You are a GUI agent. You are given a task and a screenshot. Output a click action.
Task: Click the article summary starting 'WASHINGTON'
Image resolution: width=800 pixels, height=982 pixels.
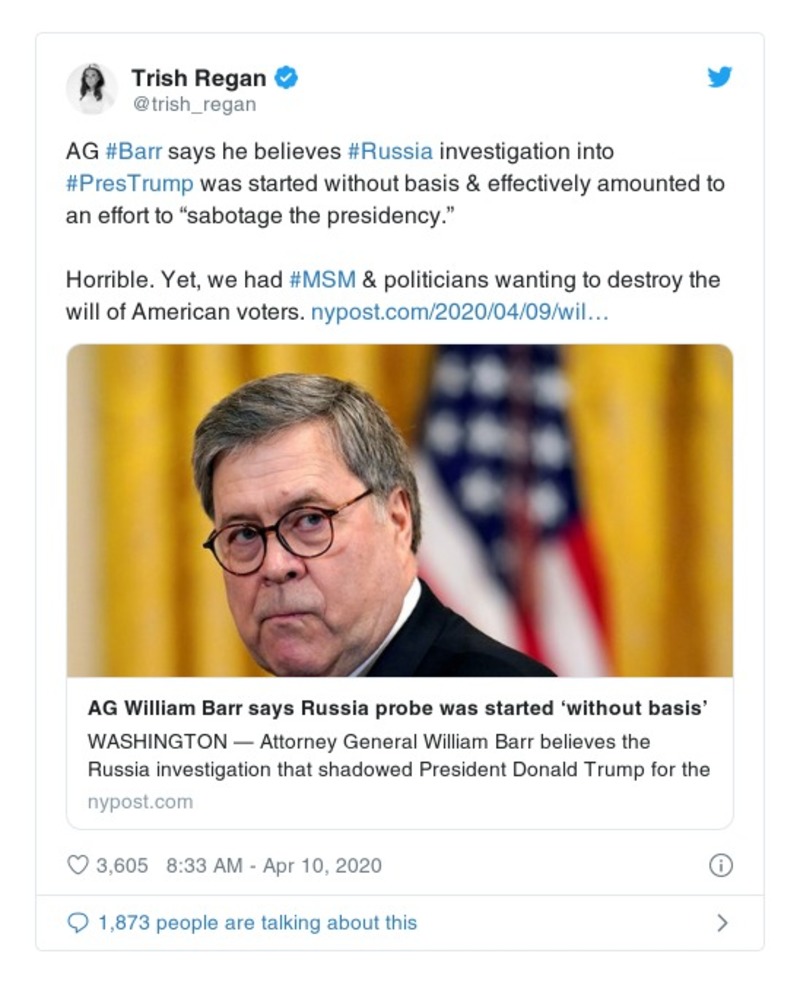[x=398, y=756]
